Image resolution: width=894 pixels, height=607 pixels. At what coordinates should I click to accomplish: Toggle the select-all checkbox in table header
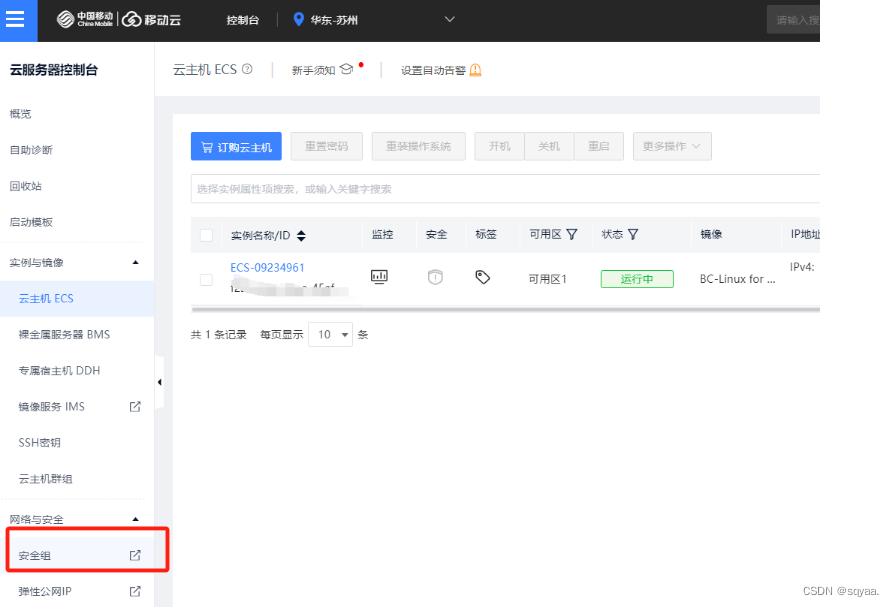(206, 236)
